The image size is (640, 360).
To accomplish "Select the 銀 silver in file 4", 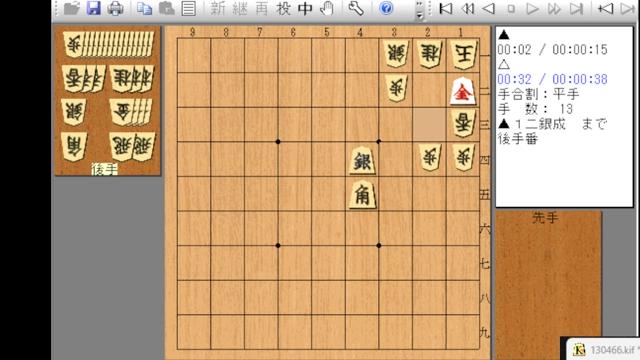I will (x=362, y=161).
